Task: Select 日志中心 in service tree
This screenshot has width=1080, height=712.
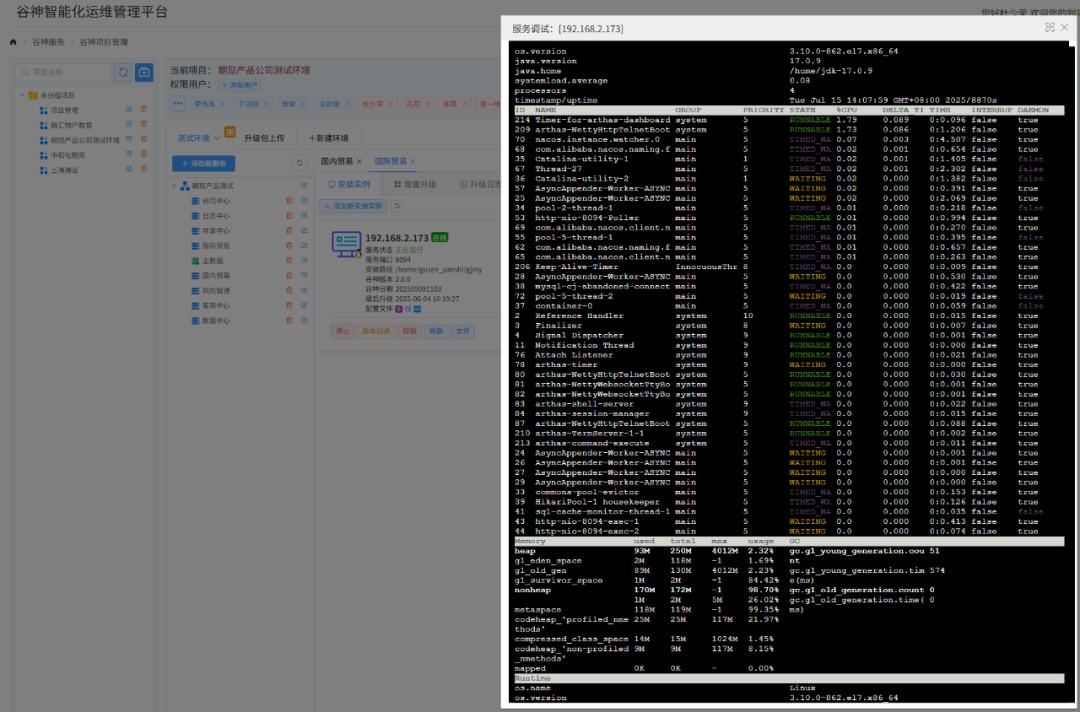Action: [216, 216]
